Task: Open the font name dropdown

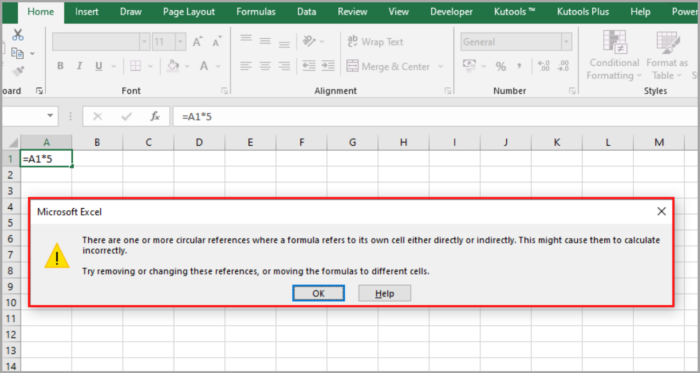Action: click(x=144, y=42)
